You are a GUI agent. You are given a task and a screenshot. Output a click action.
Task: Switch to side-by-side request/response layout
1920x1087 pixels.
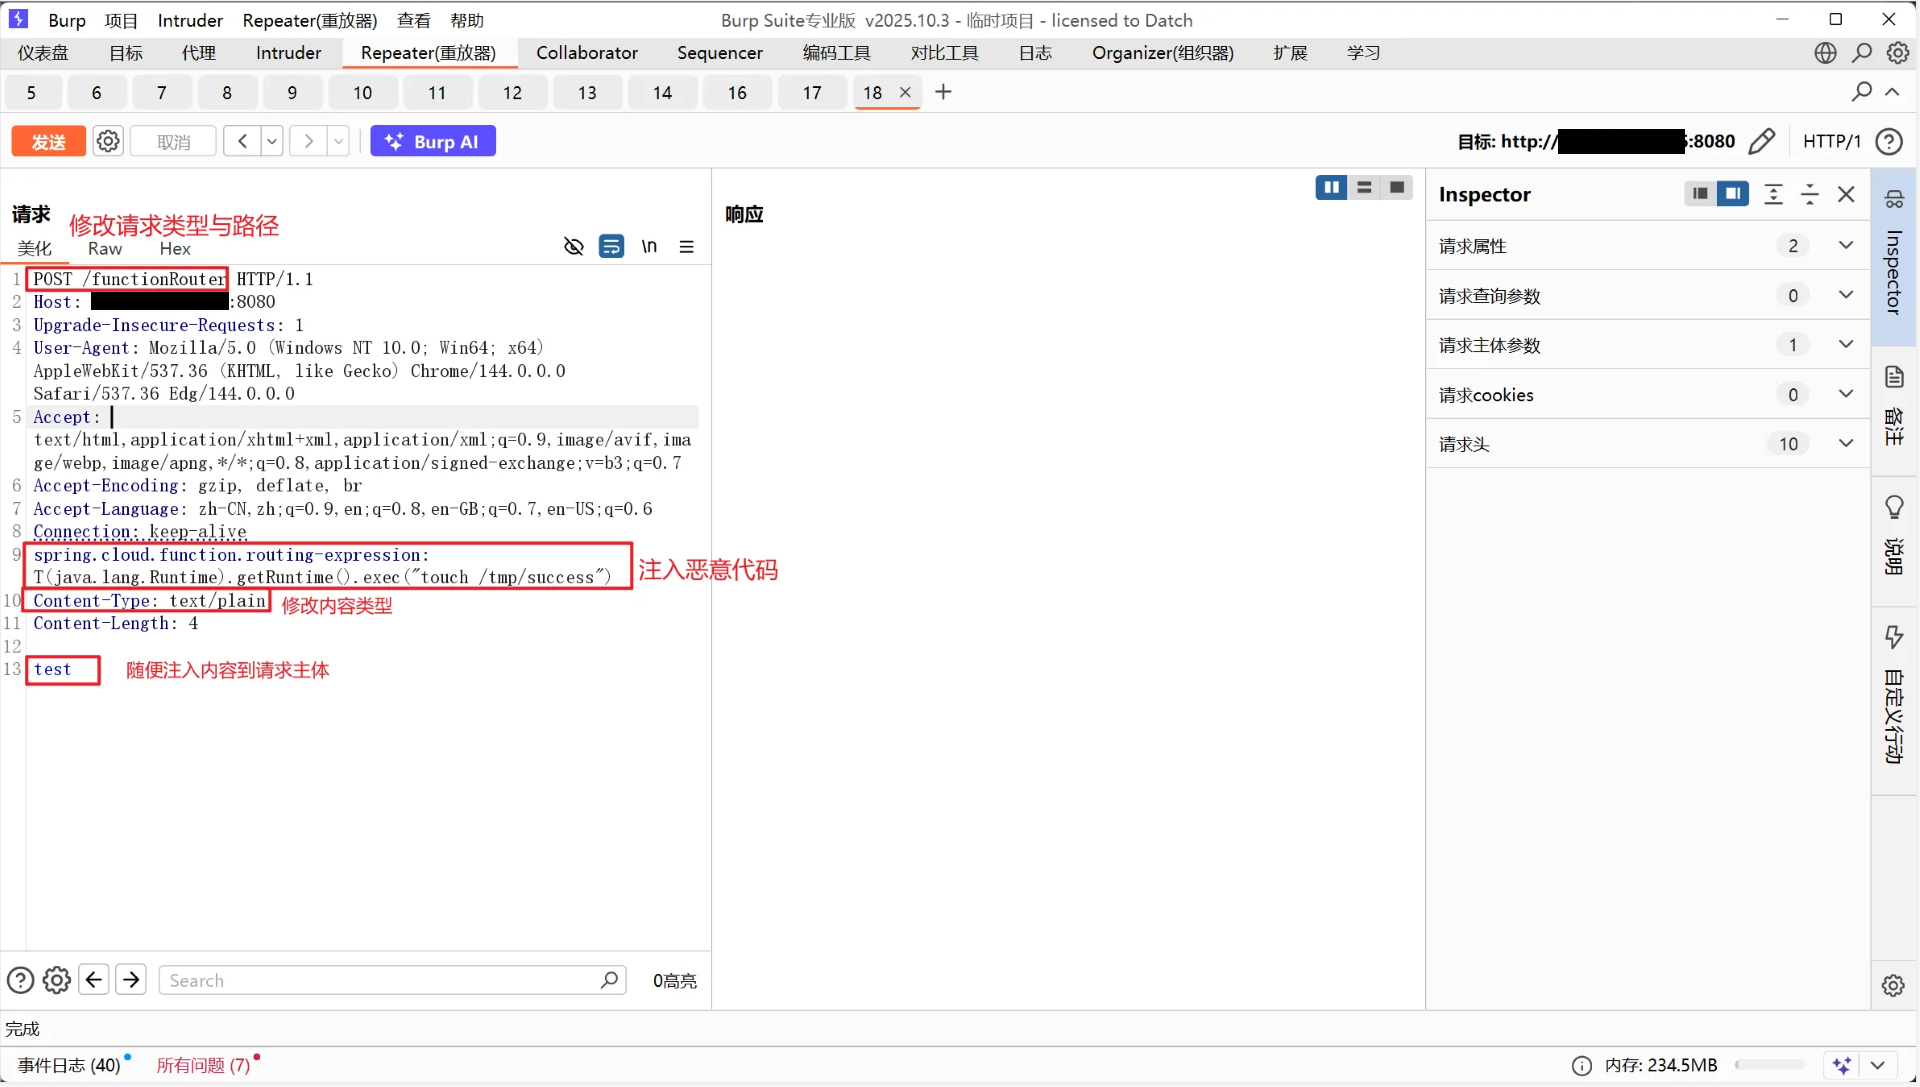[1331, 187]
